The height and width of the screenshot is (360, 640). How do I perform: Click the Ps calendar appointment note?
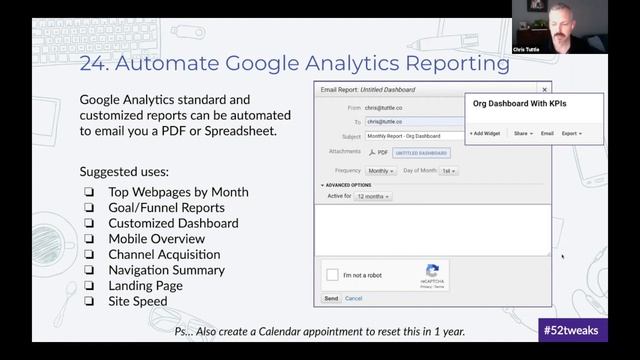coord(320,331)
